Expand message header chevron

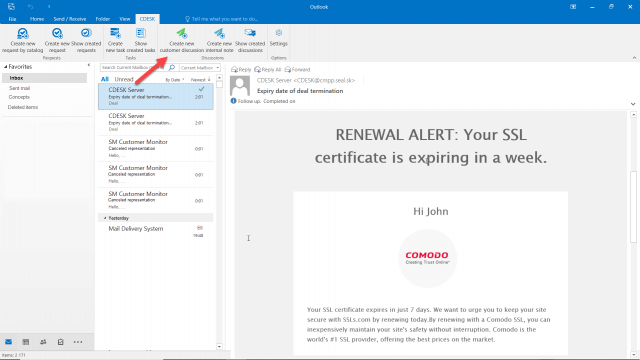(633, 104)
